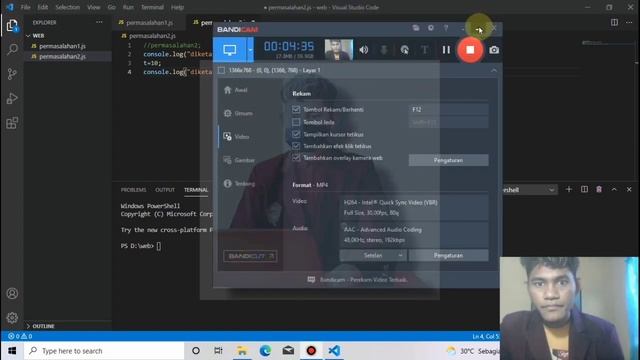Take a screenshot with Bandicam camera icon

494,50
